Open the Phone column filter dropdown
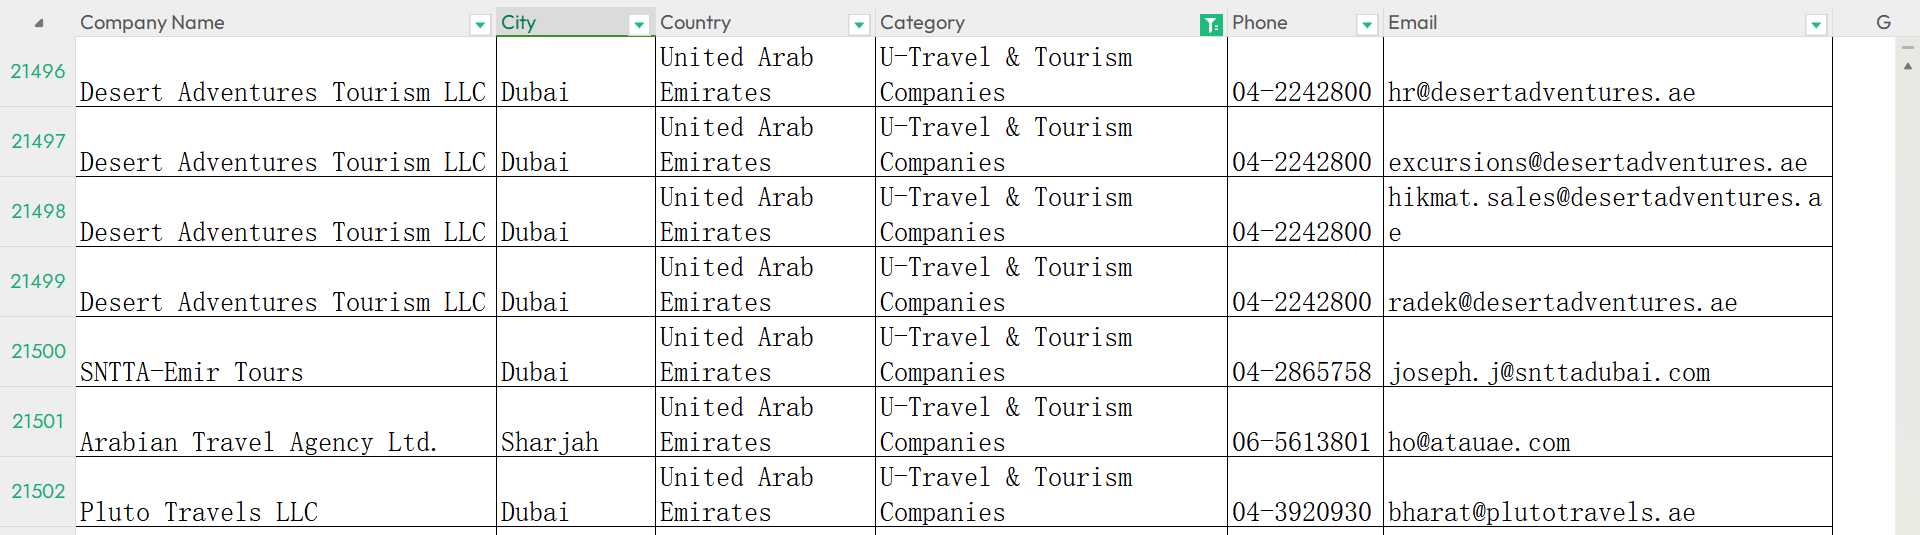Viewport: 1920px width, 535px height. pos(1367,25)
